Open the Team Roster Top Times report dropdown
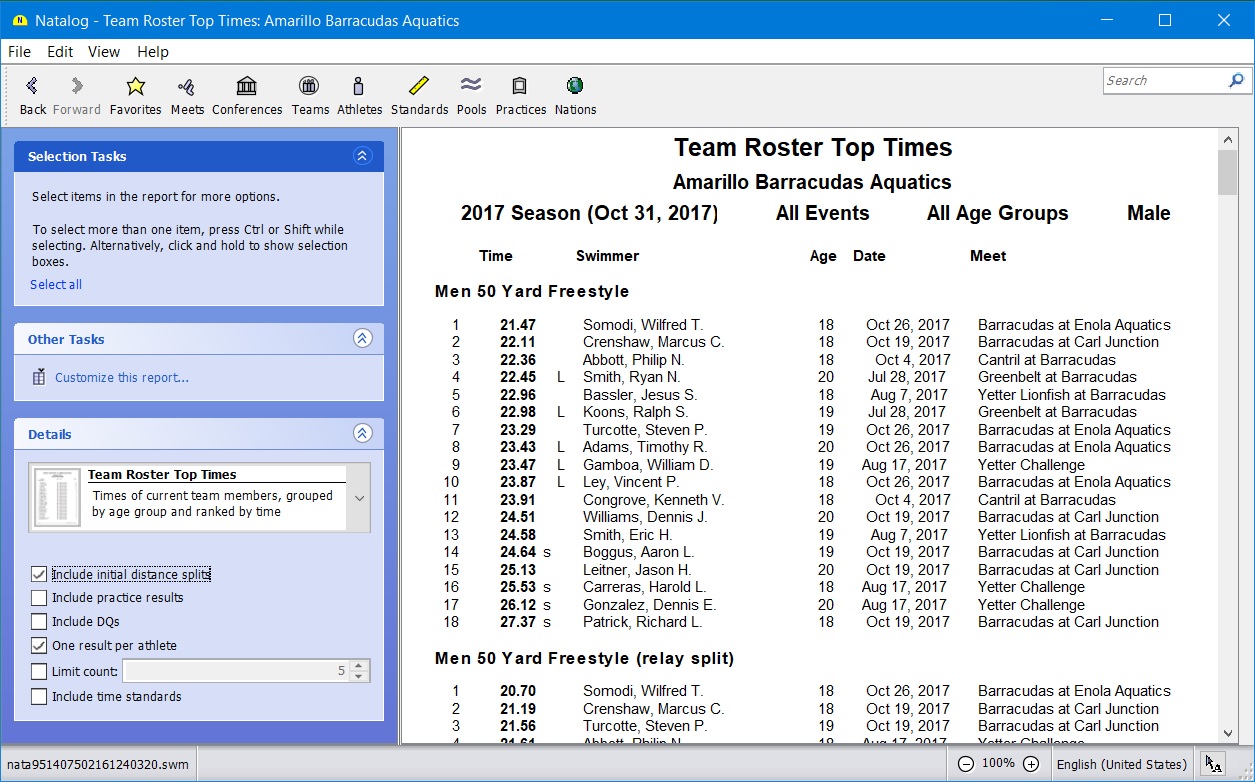1255x782 pixels. [359, 498]
